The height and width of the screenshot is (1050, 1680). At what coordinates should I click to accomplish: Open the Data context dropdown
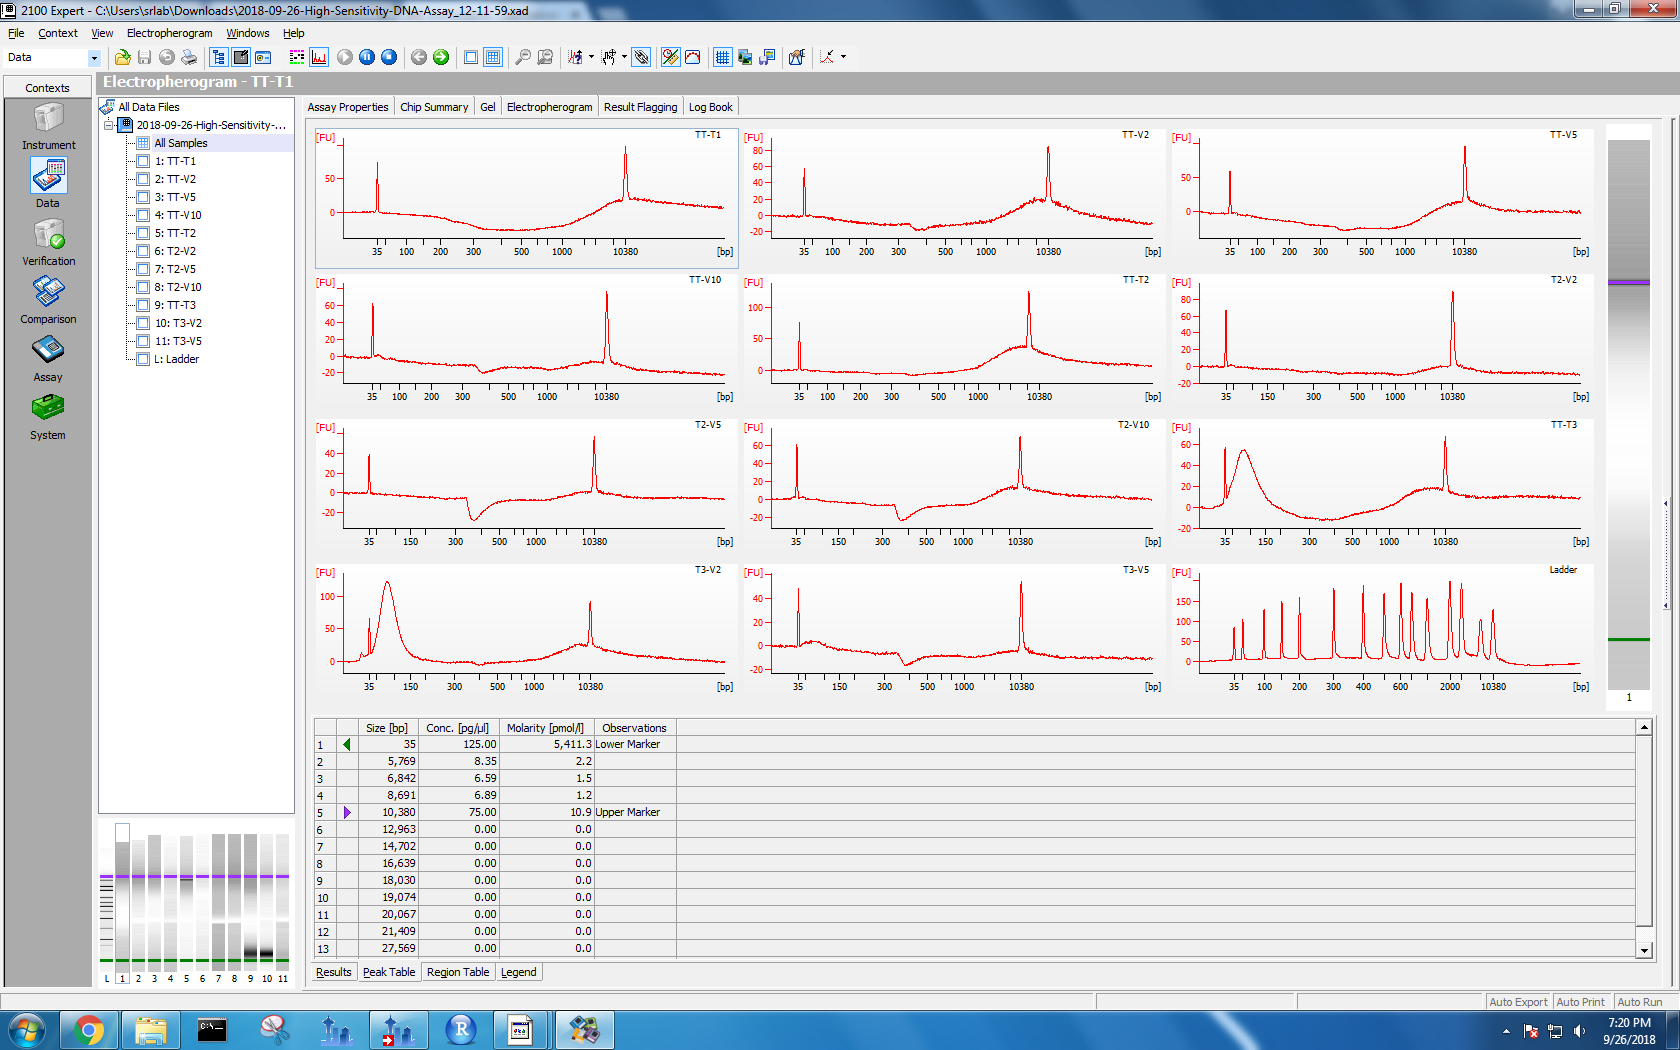[x=94, y=58]
